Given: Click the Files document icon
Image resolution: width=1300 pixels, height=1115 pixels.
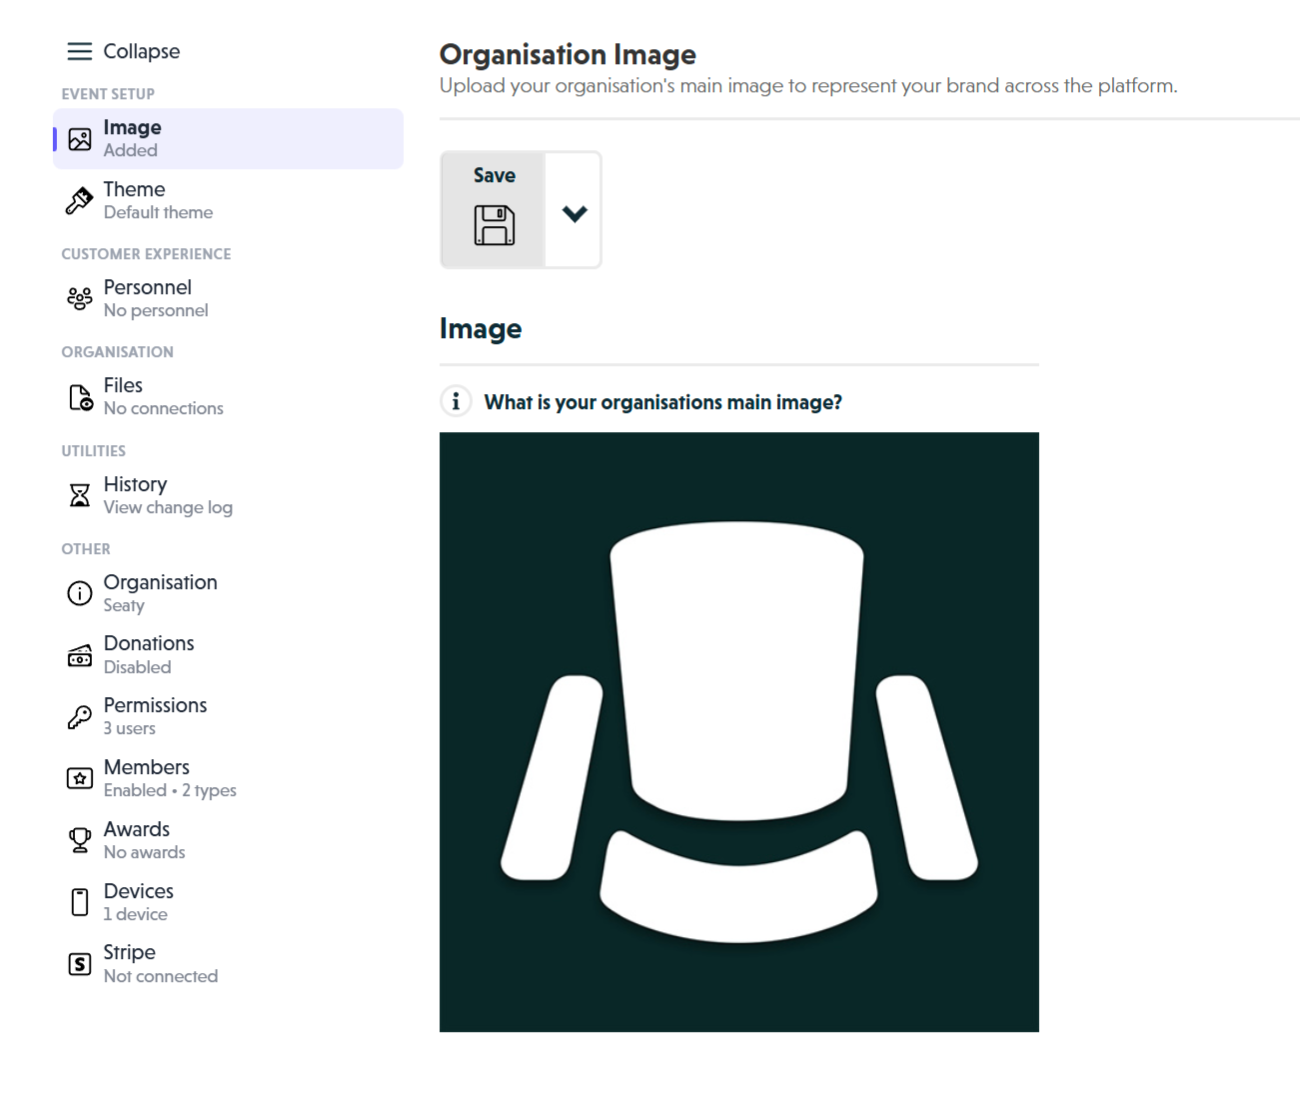Looking at the screenshot, I should [80, 397].
